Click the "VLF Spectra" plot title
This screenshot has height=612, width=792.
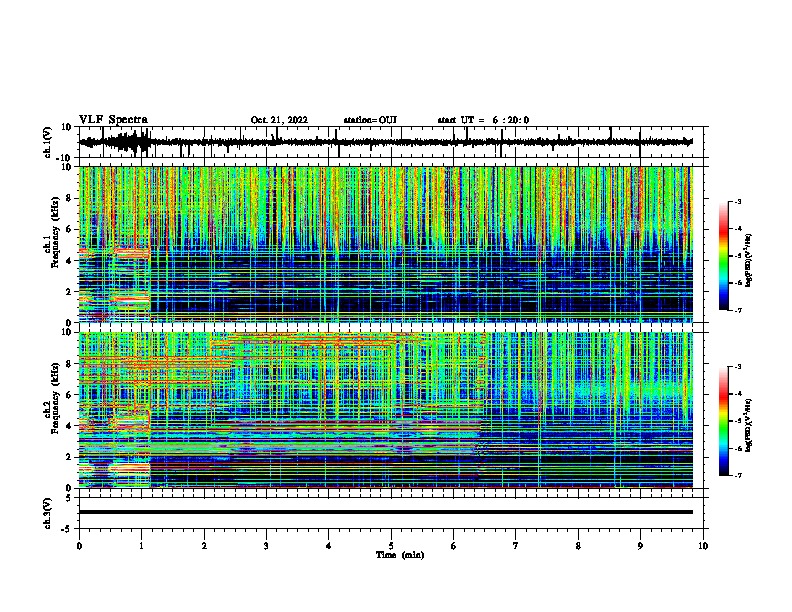(113, 120)
